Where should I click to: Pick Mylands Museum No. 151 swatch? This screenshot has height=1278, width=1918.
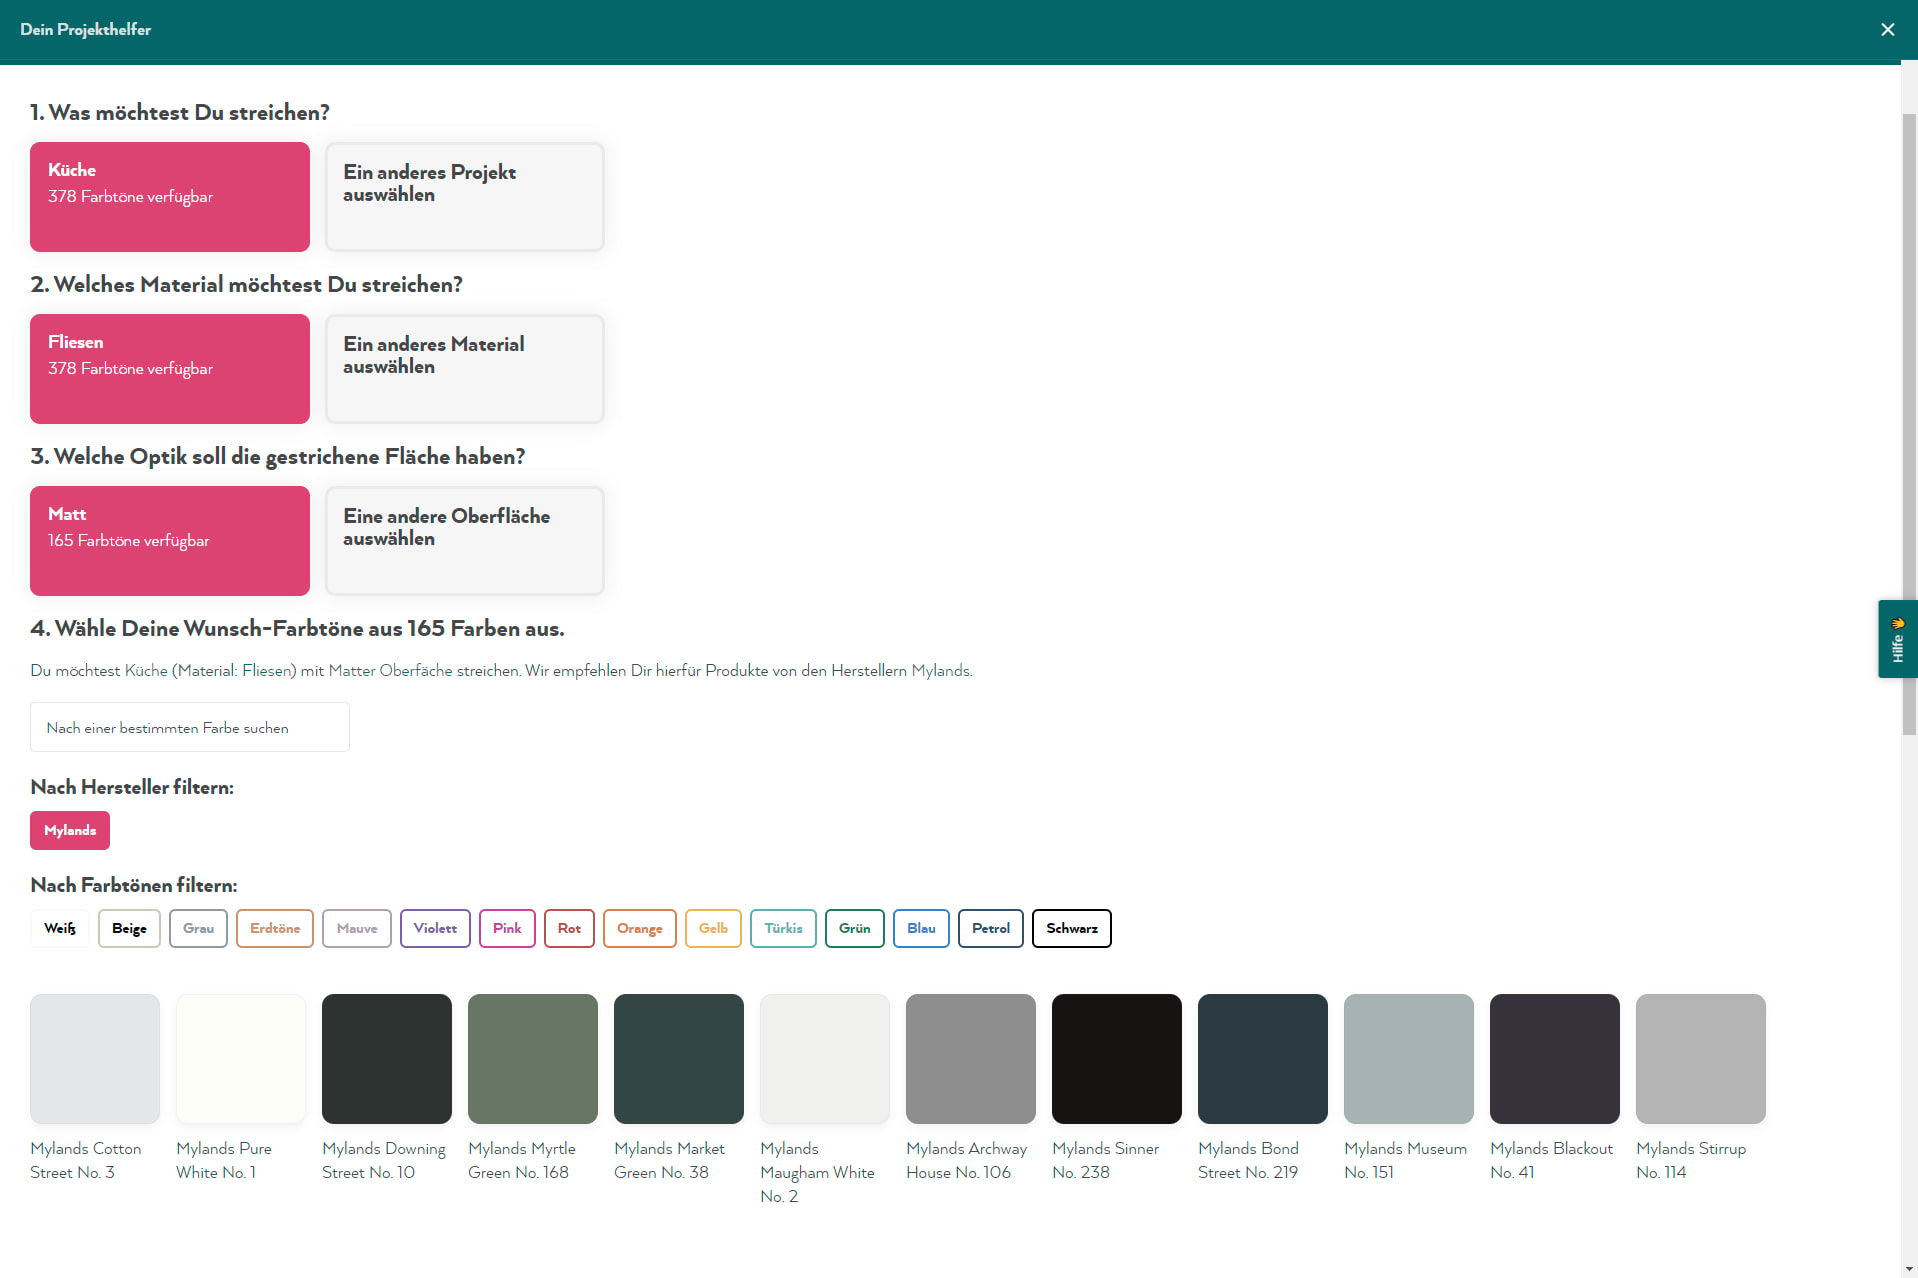tap(1409, 1059)
